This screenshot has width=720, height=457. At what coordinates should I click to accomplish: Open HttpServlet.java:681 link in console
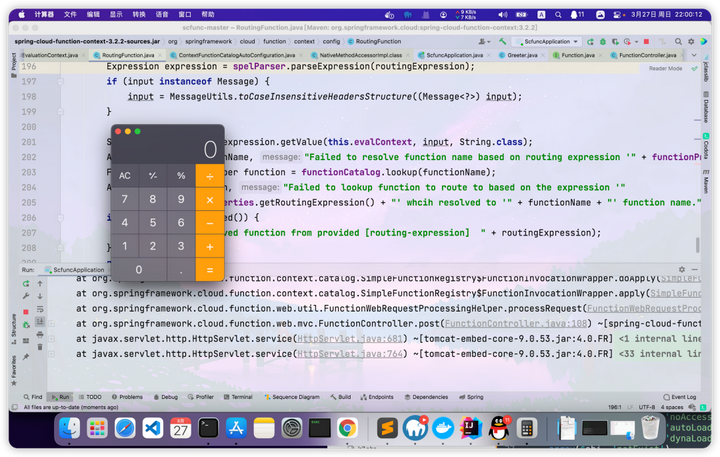(x=350, y=339)
